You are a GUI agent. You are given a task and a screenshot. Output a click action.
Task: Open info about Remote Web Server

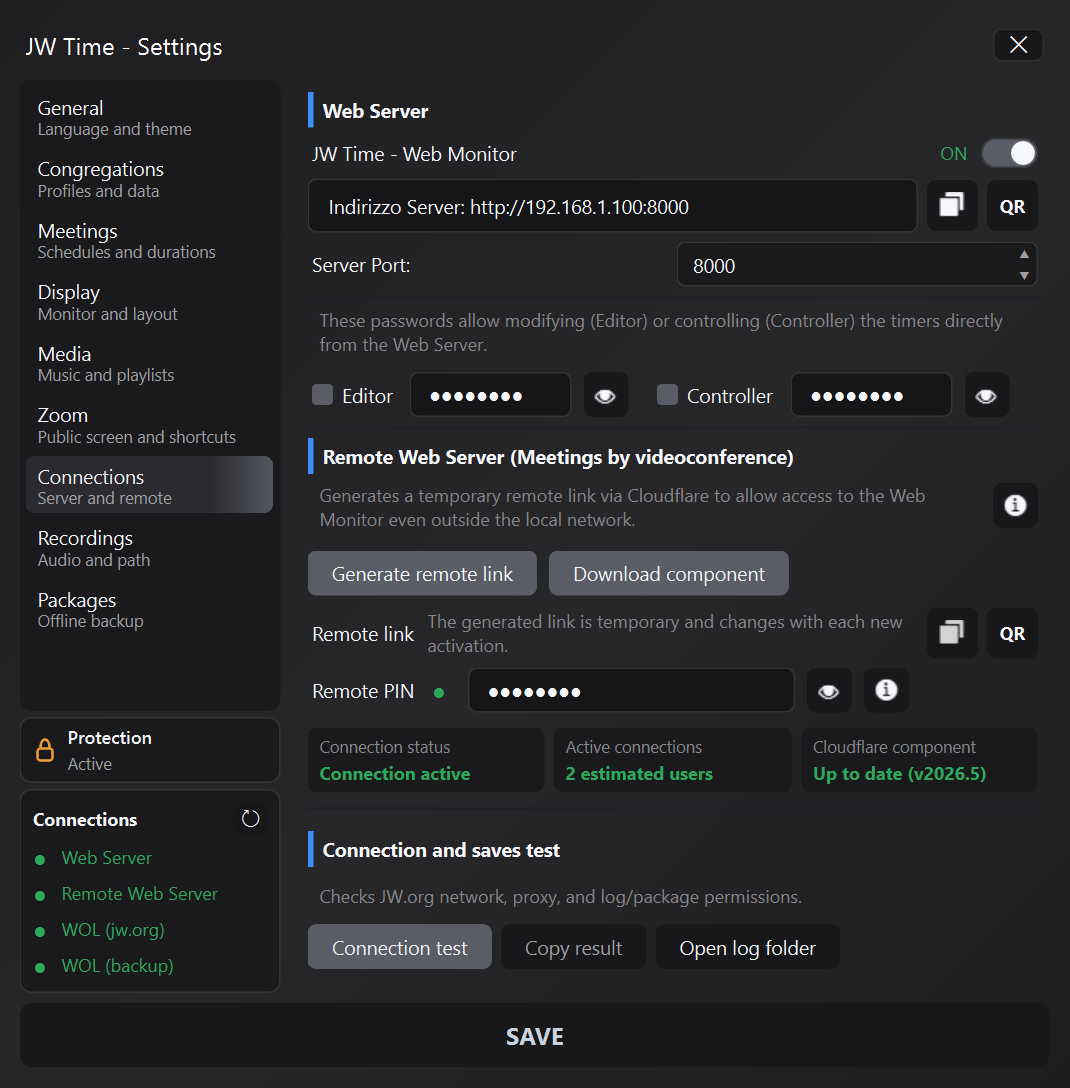point(1015,505)
